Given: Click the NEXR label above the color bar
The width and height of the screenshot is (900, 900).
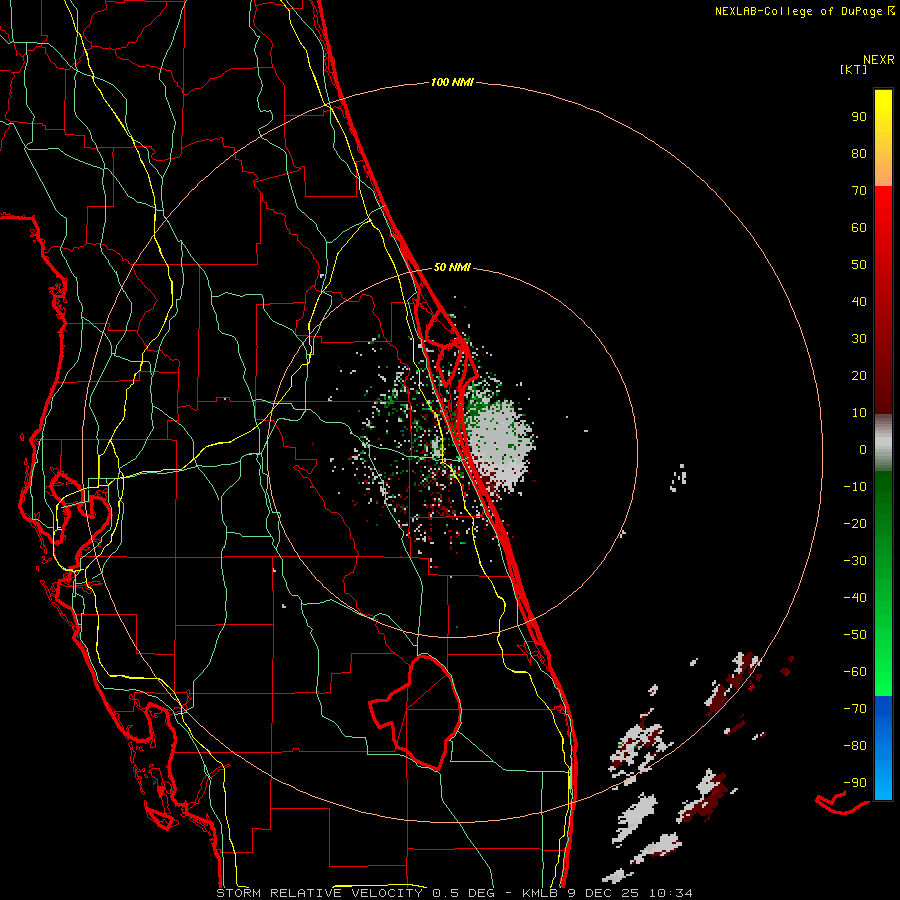Looking at the screenshot, I should point(879,60).
